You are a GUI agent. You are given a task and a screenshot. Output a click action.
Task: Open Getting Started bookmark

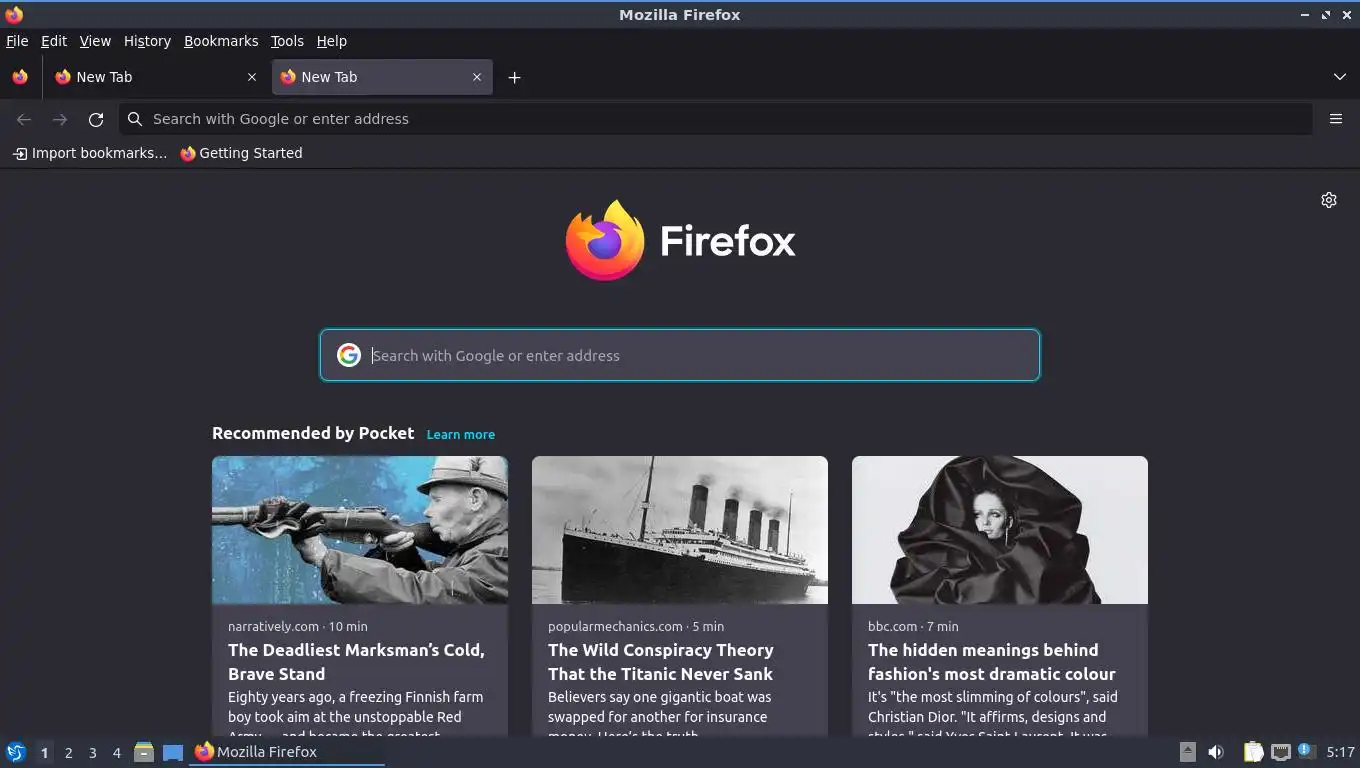click(x=241, y=153)
